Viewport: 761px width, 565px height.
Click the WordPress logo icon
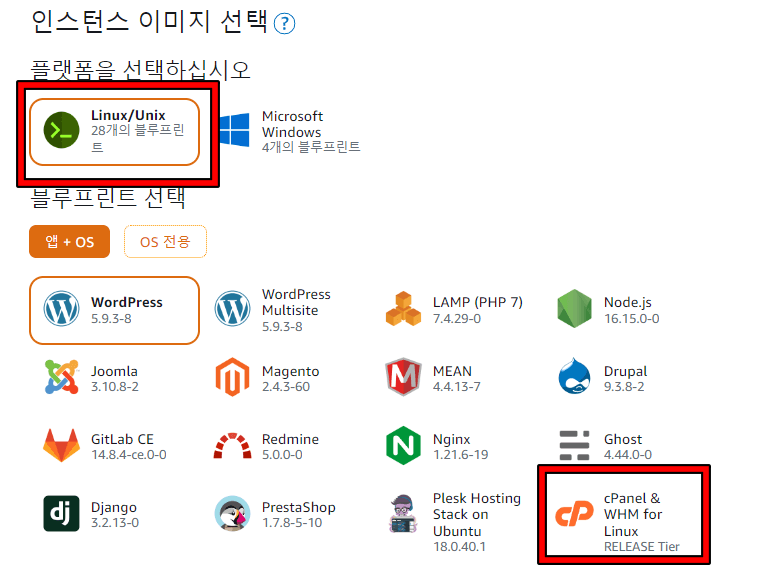click(x=61, y=309)
